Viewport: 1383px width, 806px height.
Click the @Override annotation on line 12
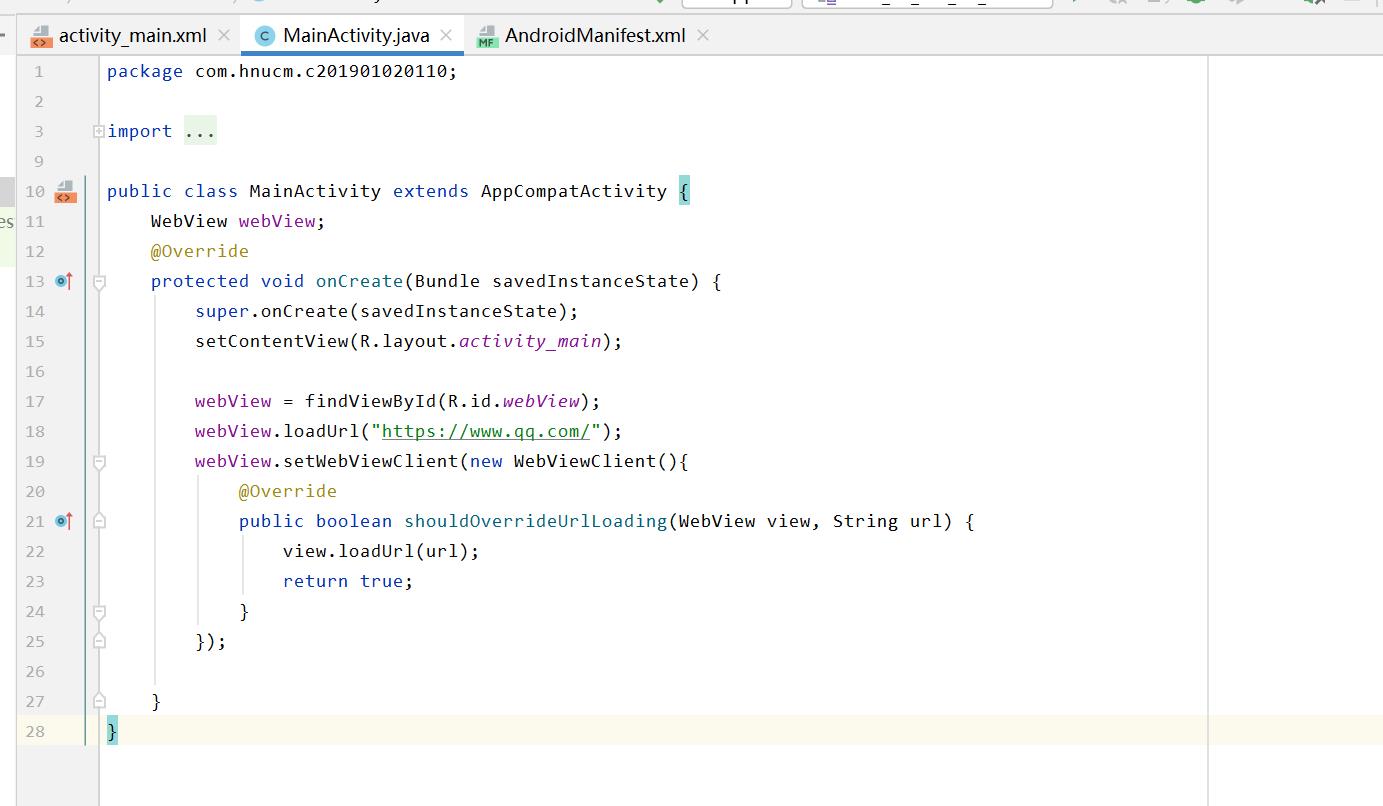[200, 251]
